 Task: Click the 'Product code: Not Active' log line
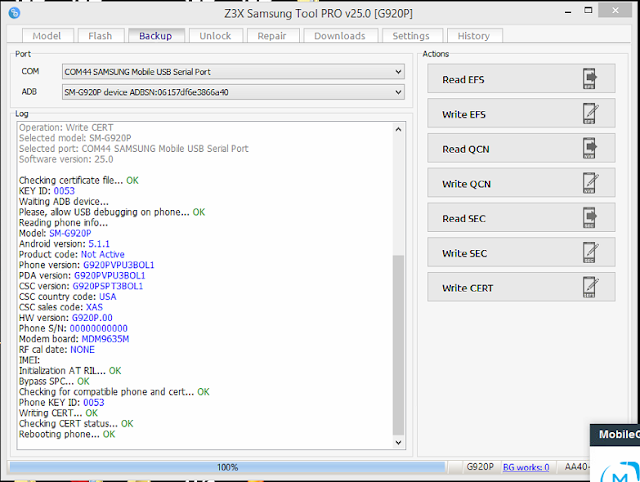point(71,254)
